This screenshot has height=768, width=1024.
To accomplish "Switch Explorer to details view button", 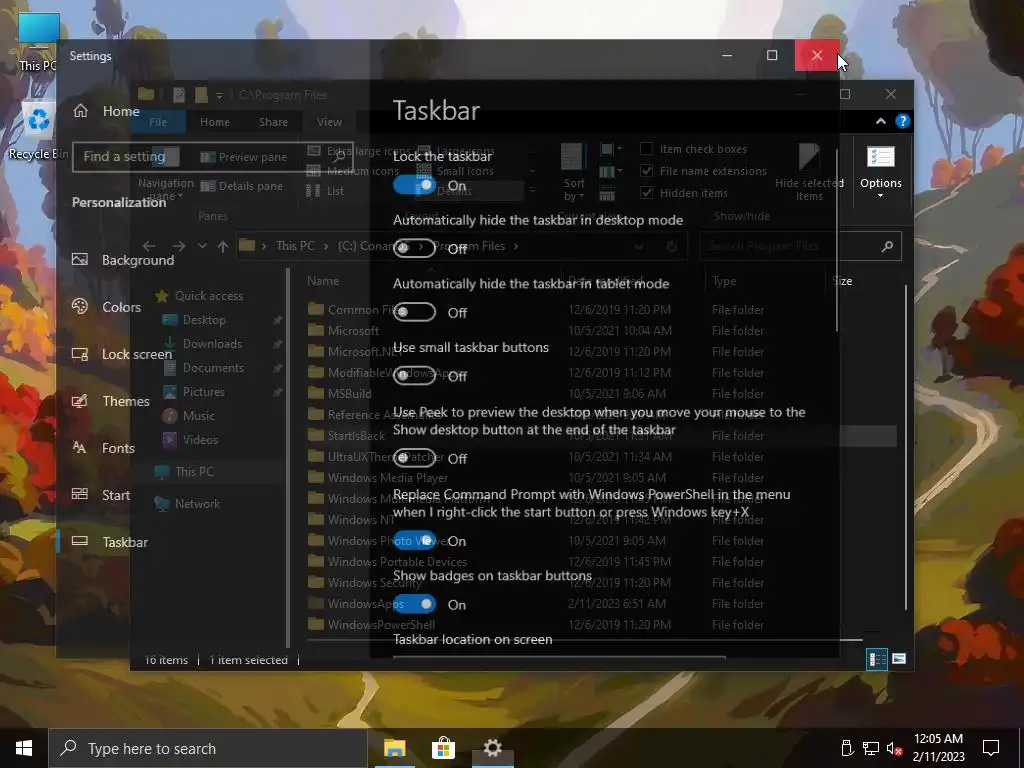I will point(876,659).
